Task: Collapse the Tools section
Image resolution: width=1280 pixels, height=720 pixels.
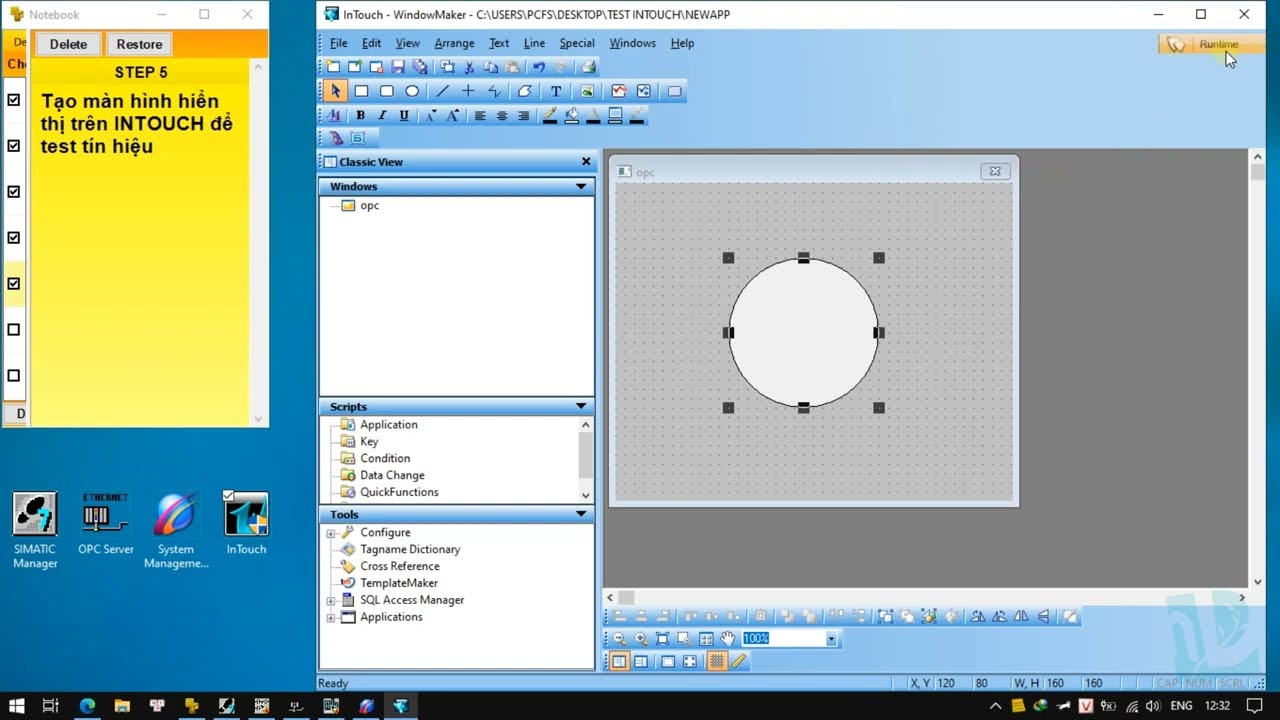Action: [581, 515]
